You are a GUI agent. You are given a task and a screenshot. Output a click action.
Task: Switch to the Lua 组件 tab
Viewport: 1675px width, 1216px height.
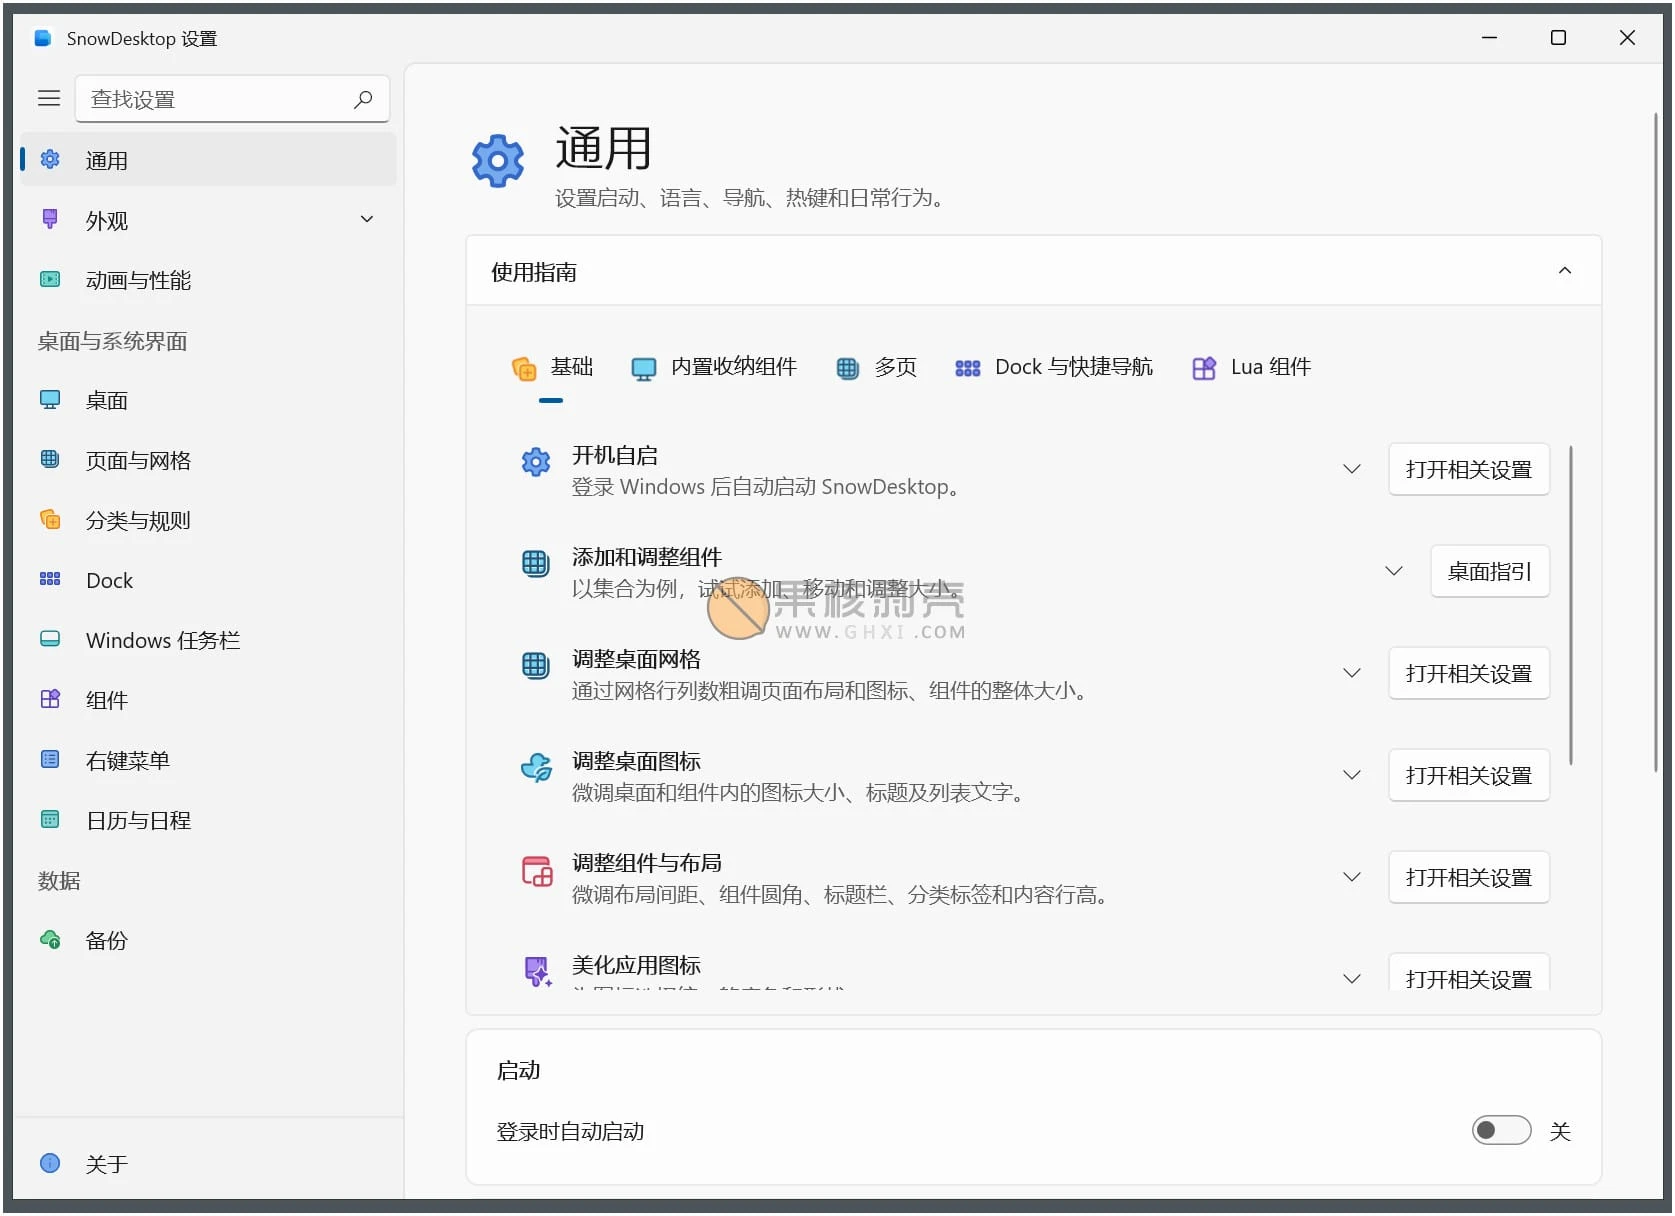click(x=1251, y=368)
